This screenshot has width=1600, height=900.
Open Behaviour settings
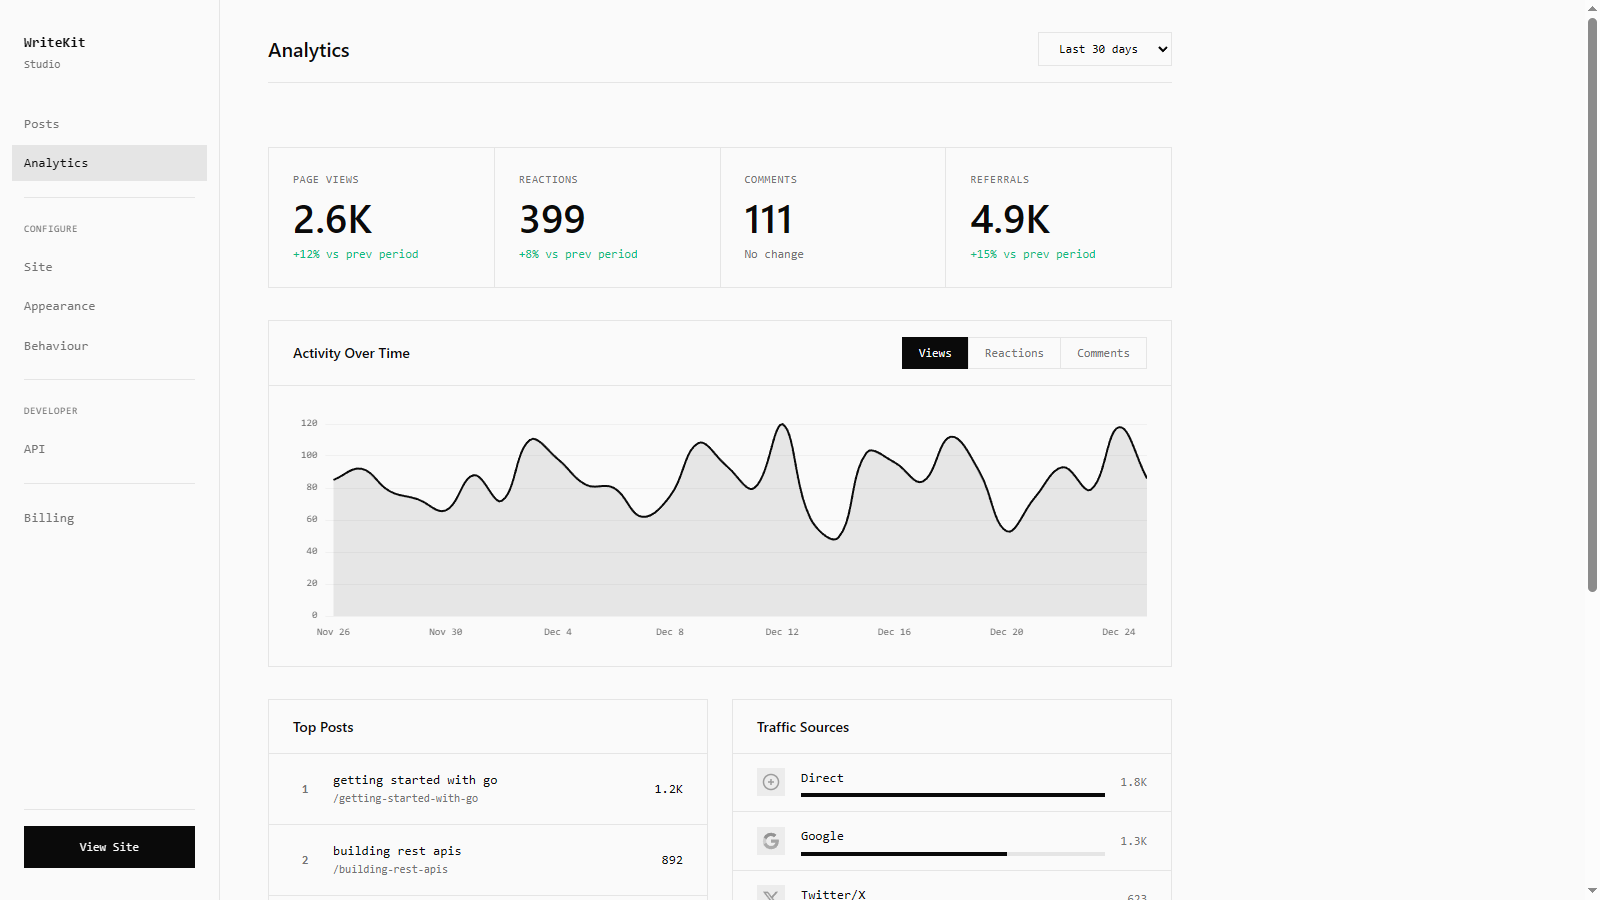(x=56, y=346)
